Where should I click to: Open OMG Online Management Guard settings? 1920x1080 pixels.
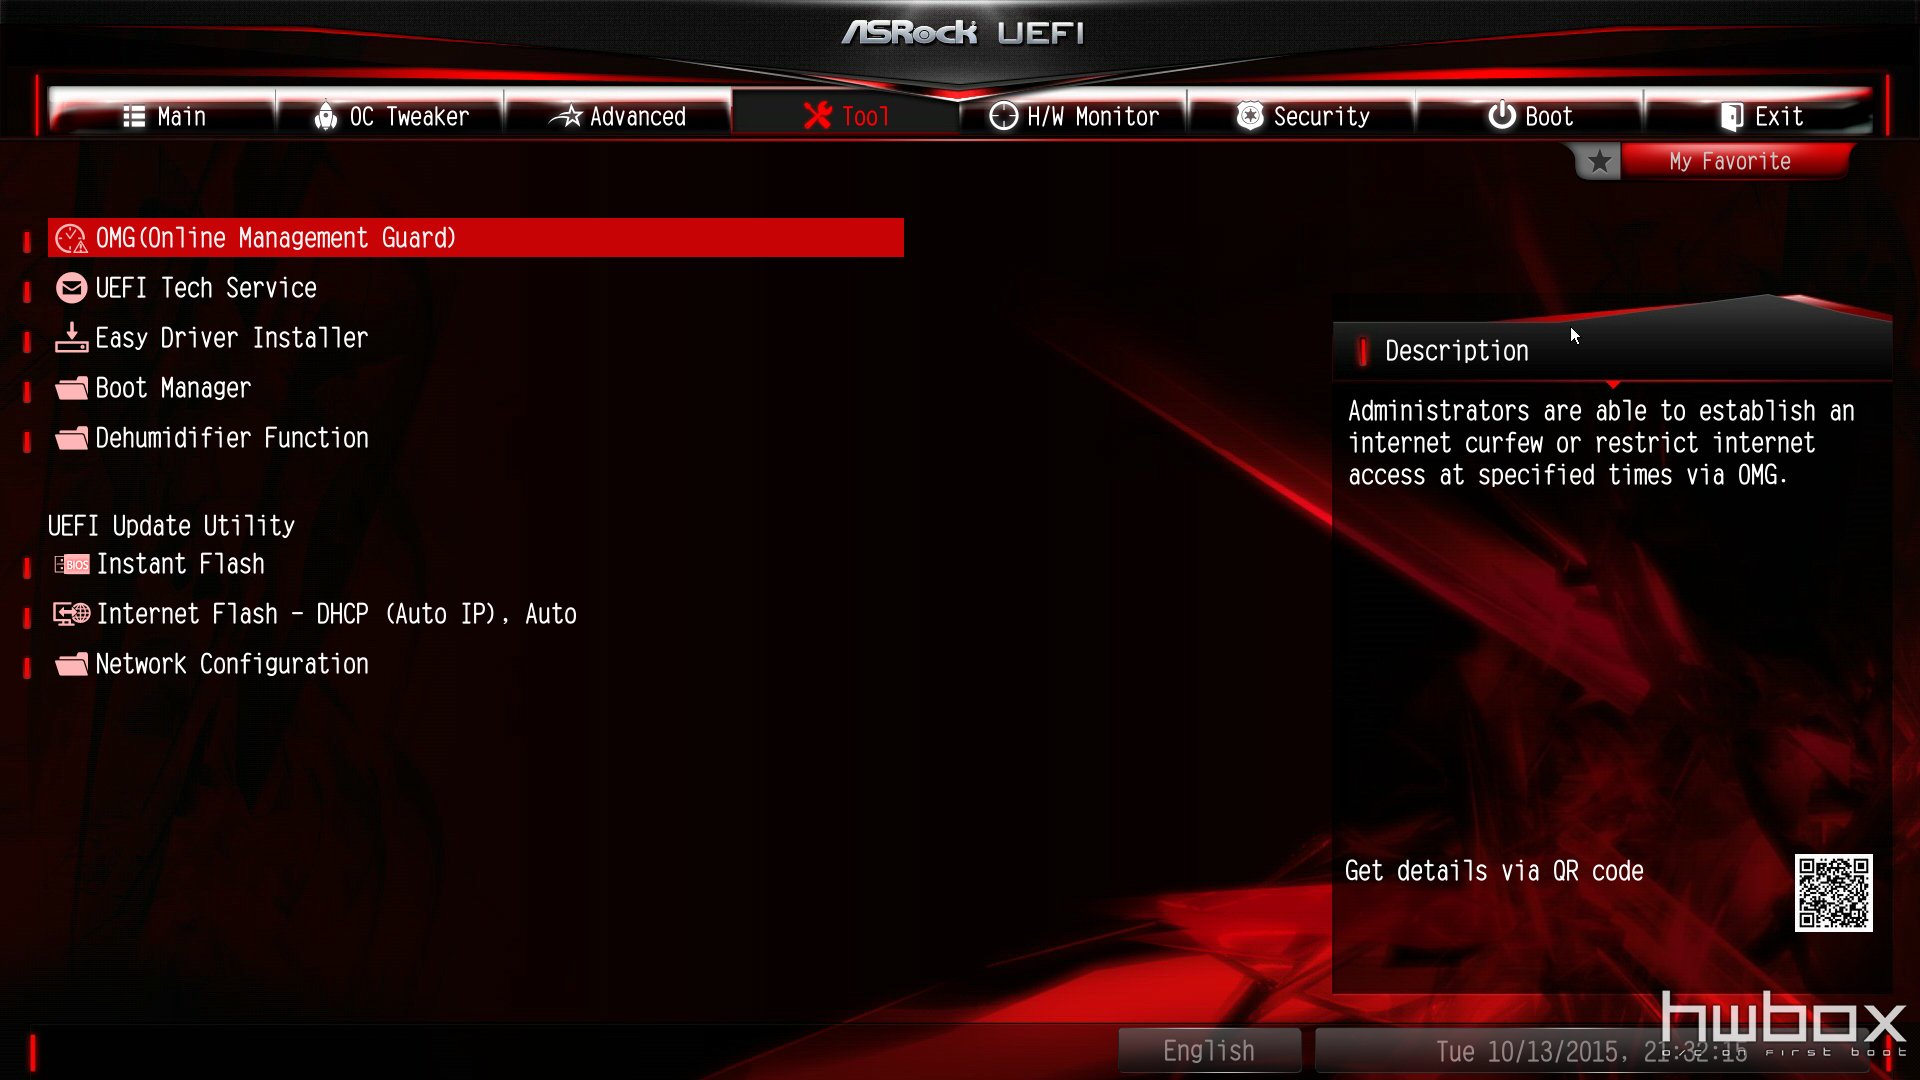(477, 237)
